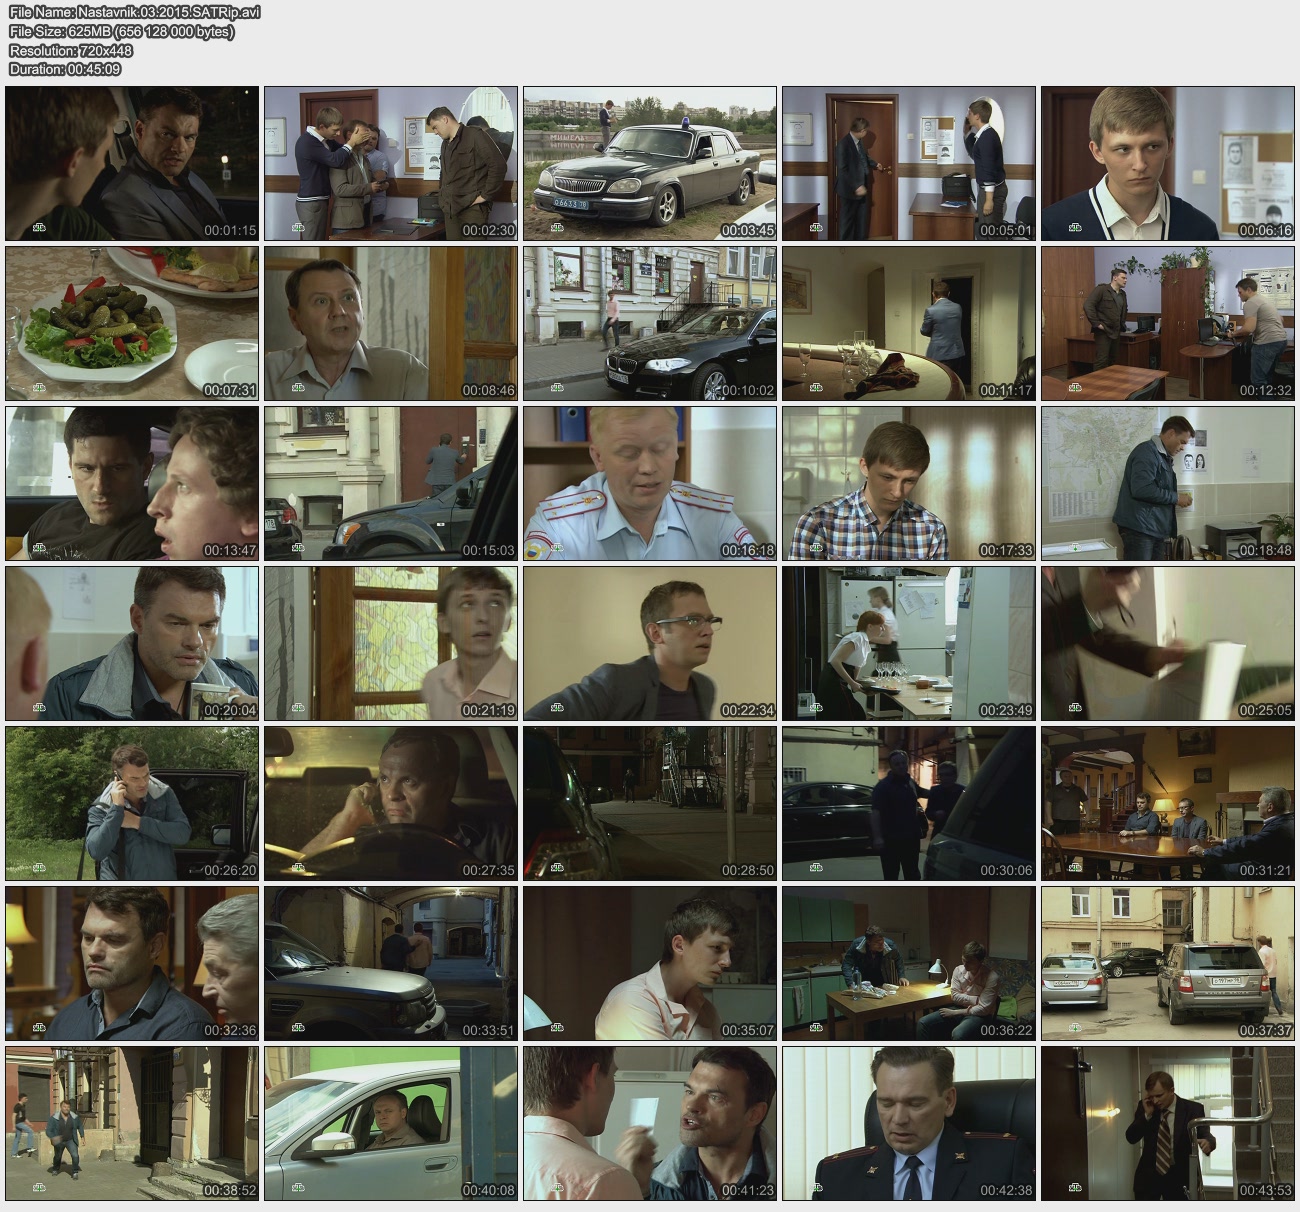Image resolution: width=1300 pixels, height=1212 pixels.
Task: Click the kitchen scene thumbnail at 00:23:49
Action: coord(909,643)
